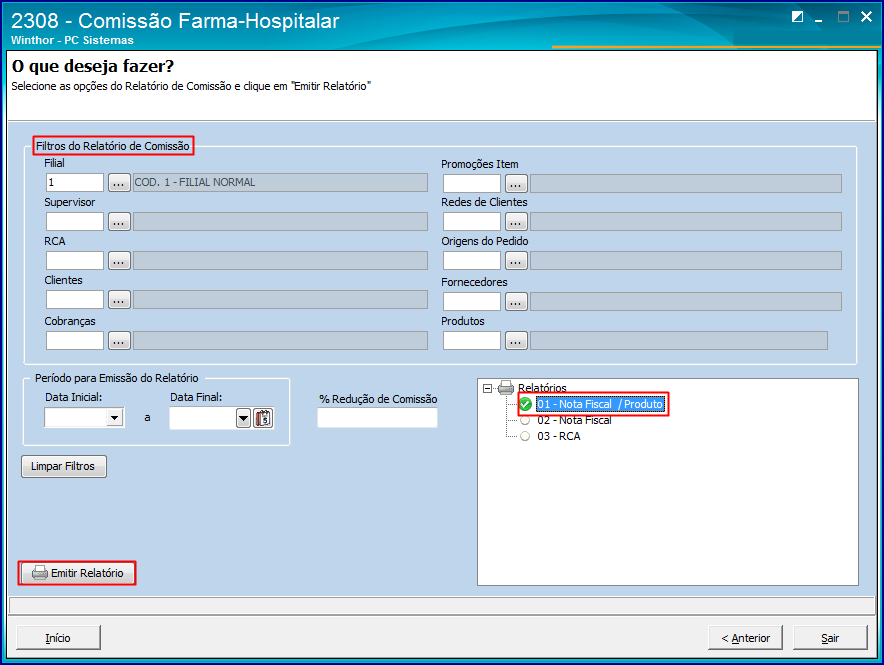The height and width of the screenshot is (665, 884).
Task: Focus the Promoções Item code input
Action: pyautogui.click(x=472, y=183)
